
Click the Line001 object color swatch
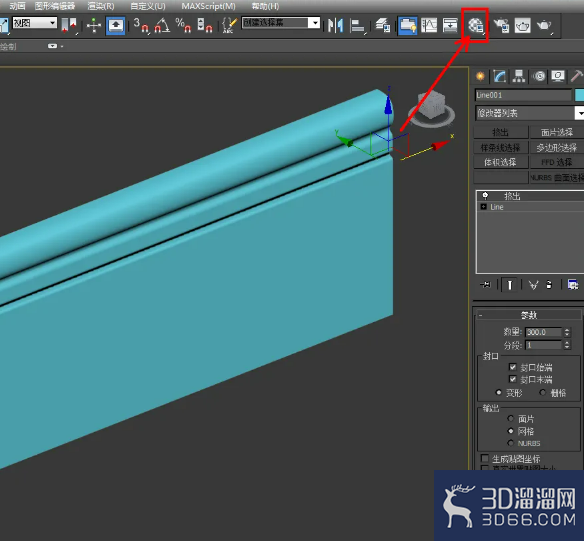click(x=580, y=95)
